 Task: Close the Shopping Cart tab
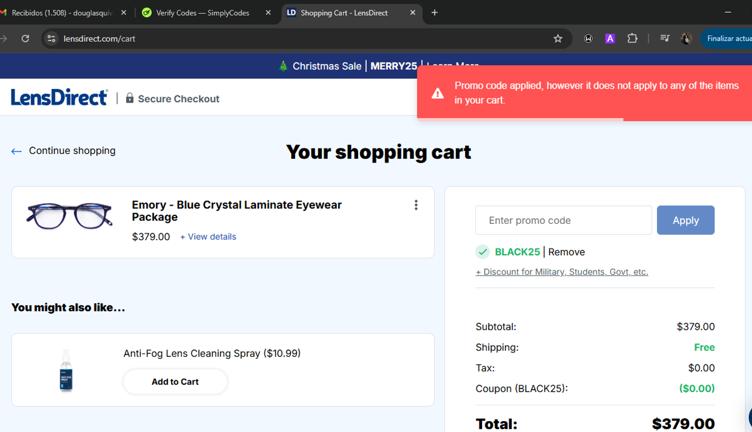tap(412, 13)
